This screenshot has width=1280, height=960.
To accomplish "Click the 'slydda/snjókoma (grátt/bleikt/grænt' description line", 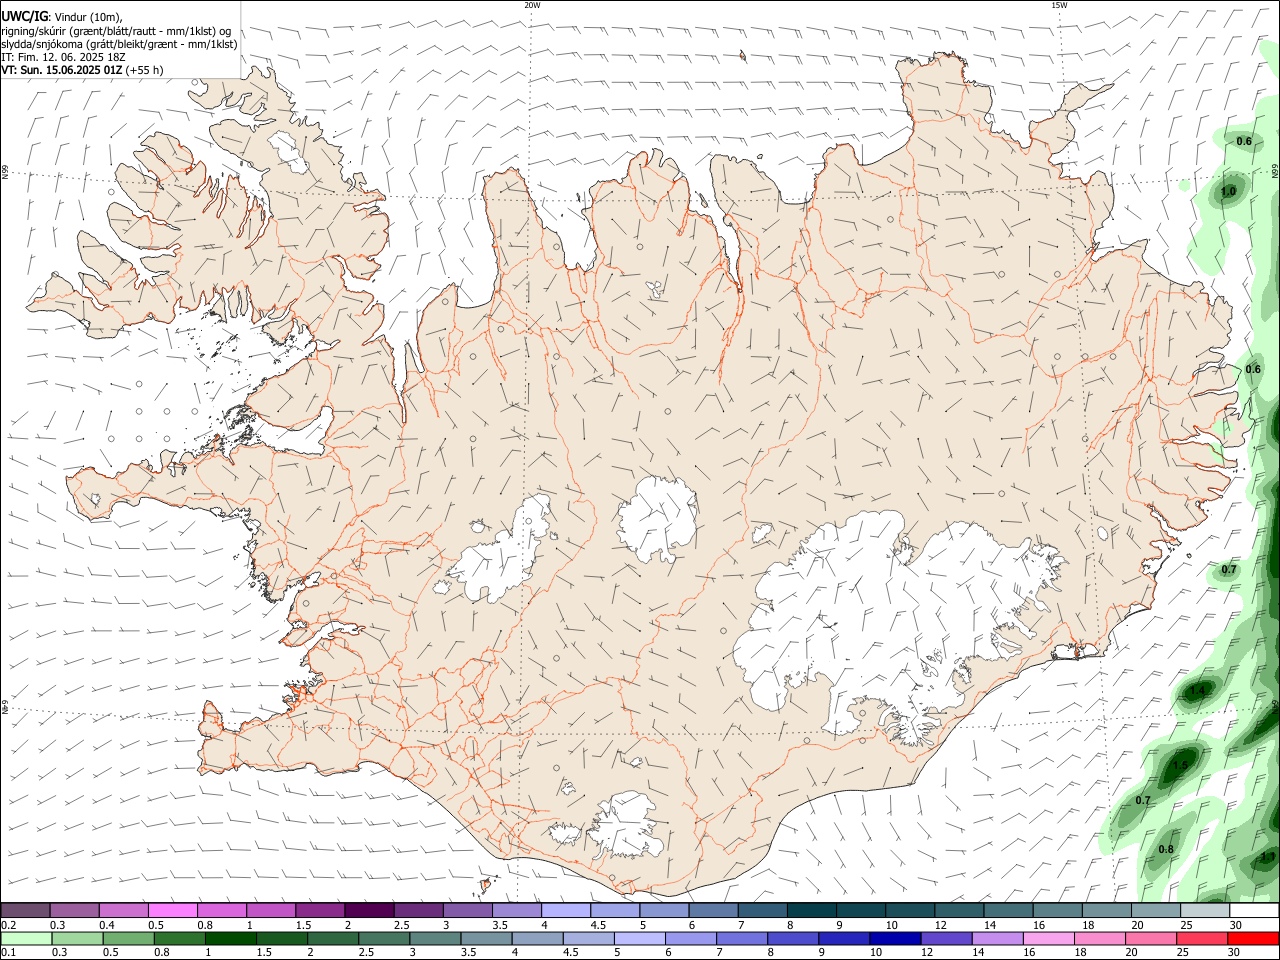I will point(119,44).
